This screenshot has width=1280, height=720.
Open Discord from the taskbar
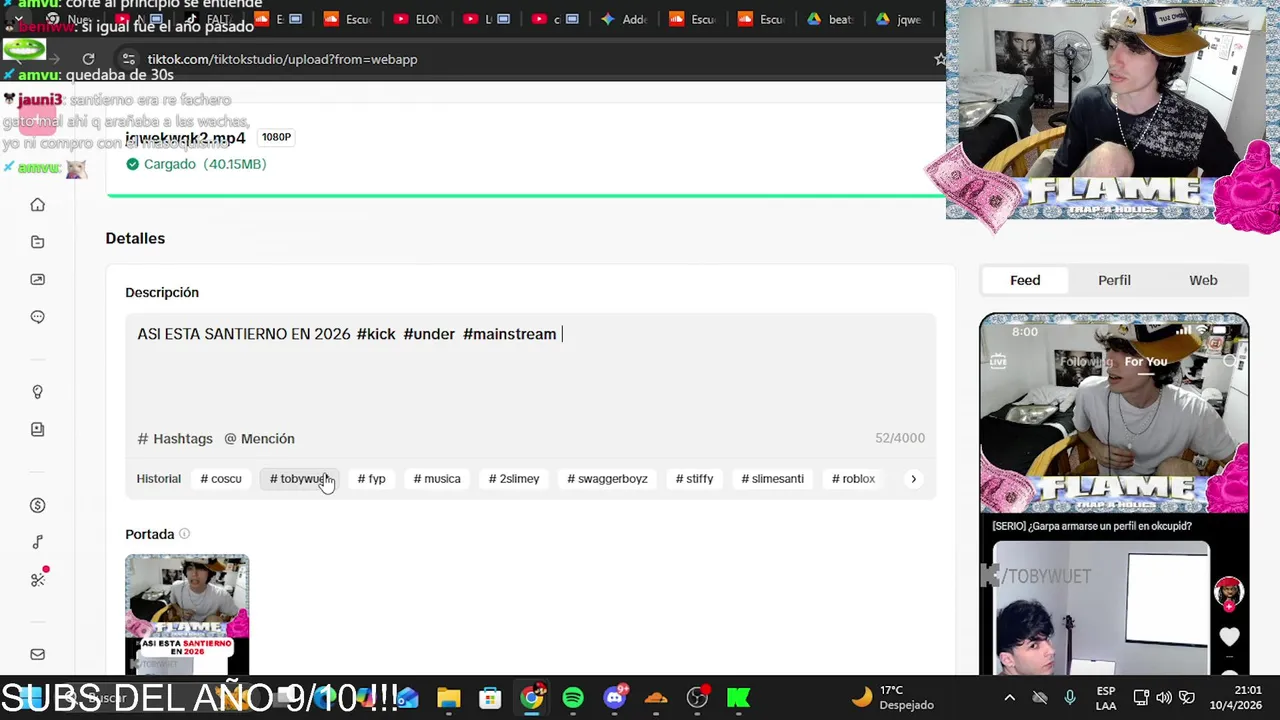[x=615, y=698]
